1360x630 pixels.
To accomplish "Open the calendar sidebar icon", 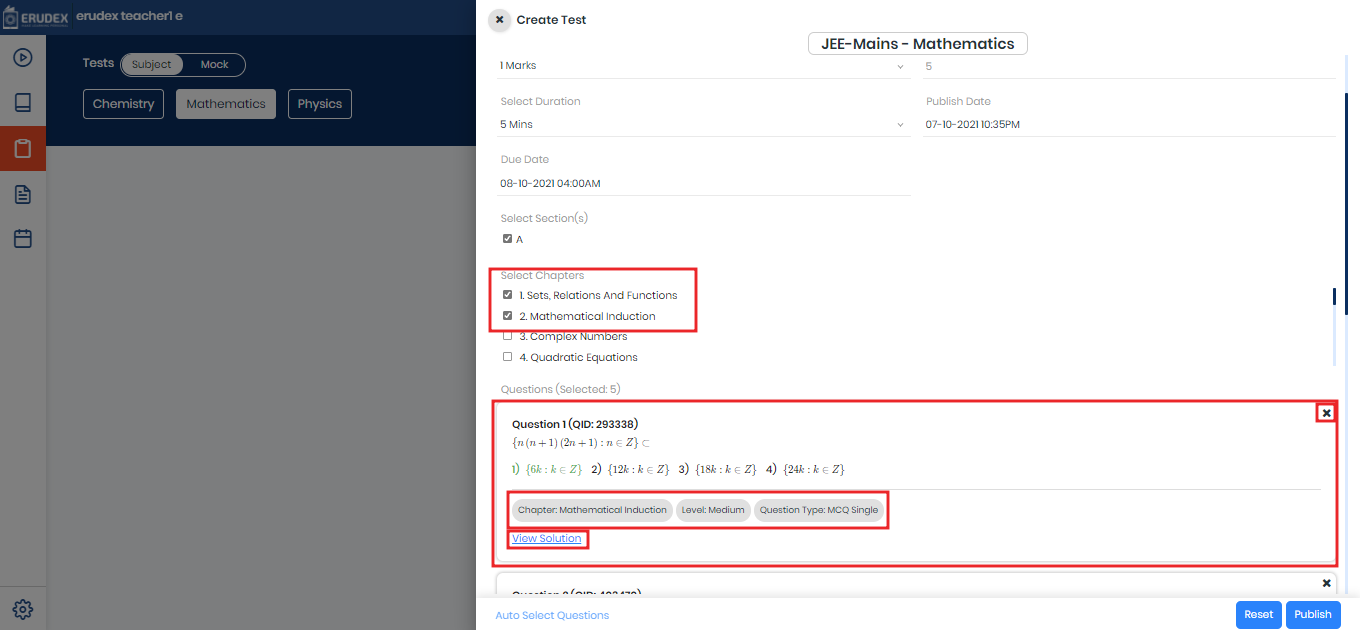I will 23,239.
